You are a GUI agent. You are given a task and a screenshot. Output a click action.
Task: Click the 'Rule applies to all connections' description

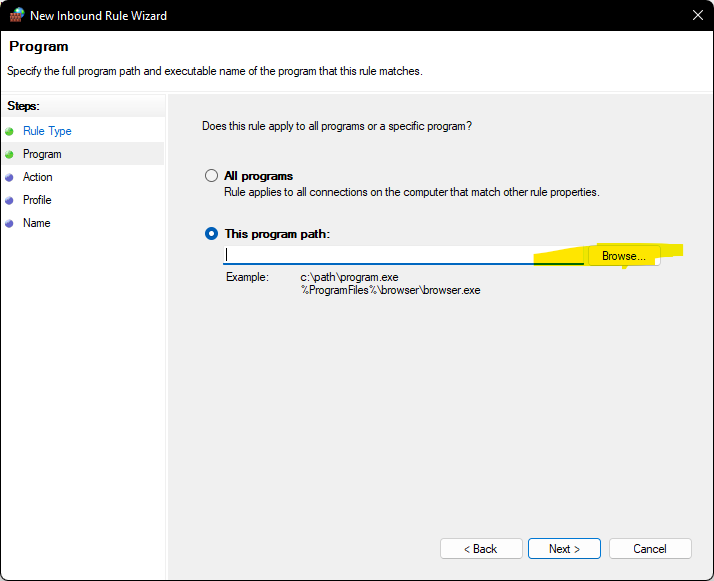(412, 192)
